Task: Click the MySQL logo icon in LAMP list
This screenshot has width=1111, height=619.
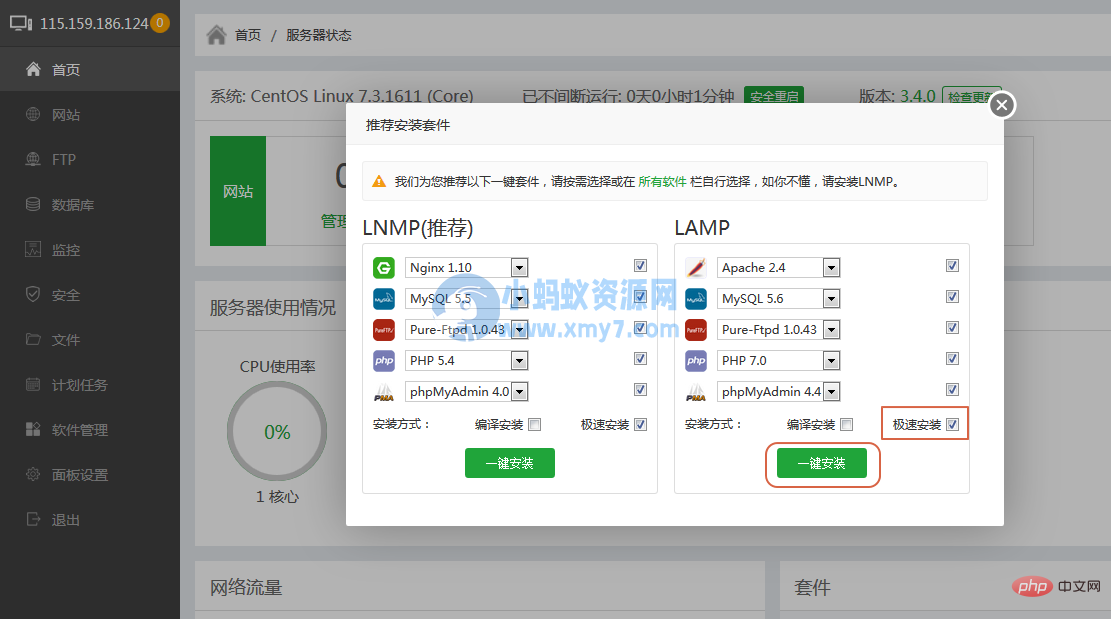Action: click(696, 299)
